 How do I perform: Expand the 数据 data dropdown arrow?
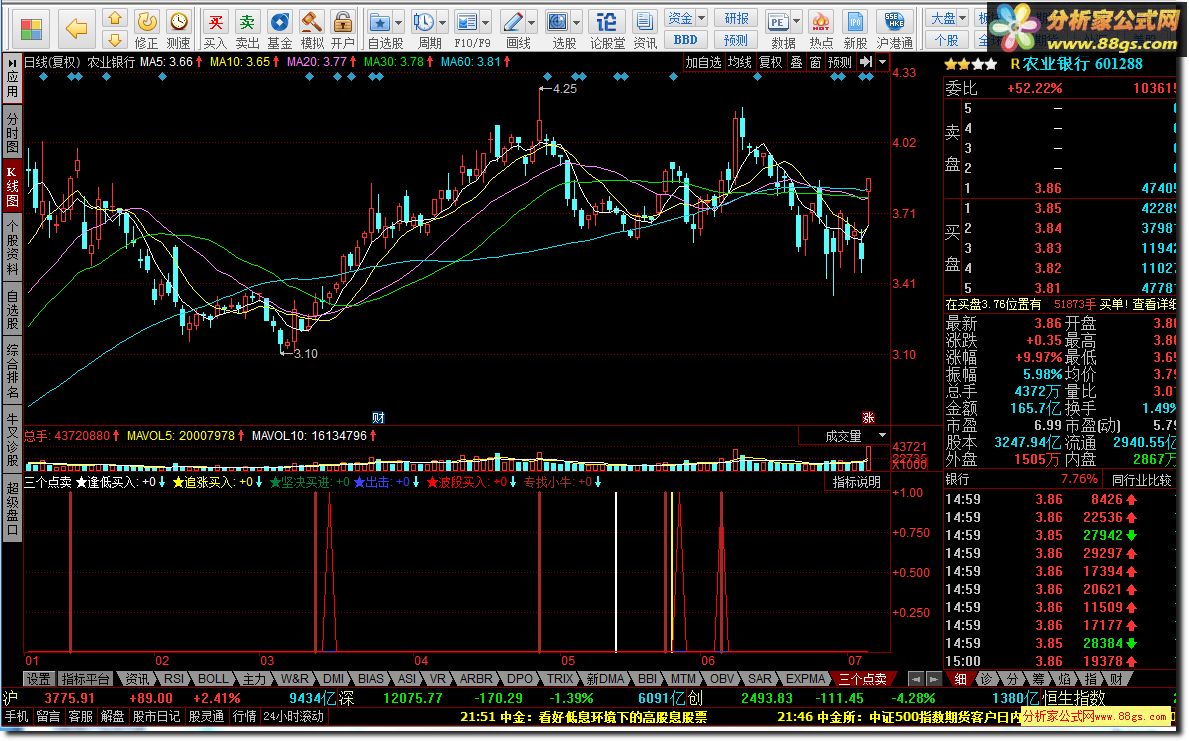pos(796,23)
